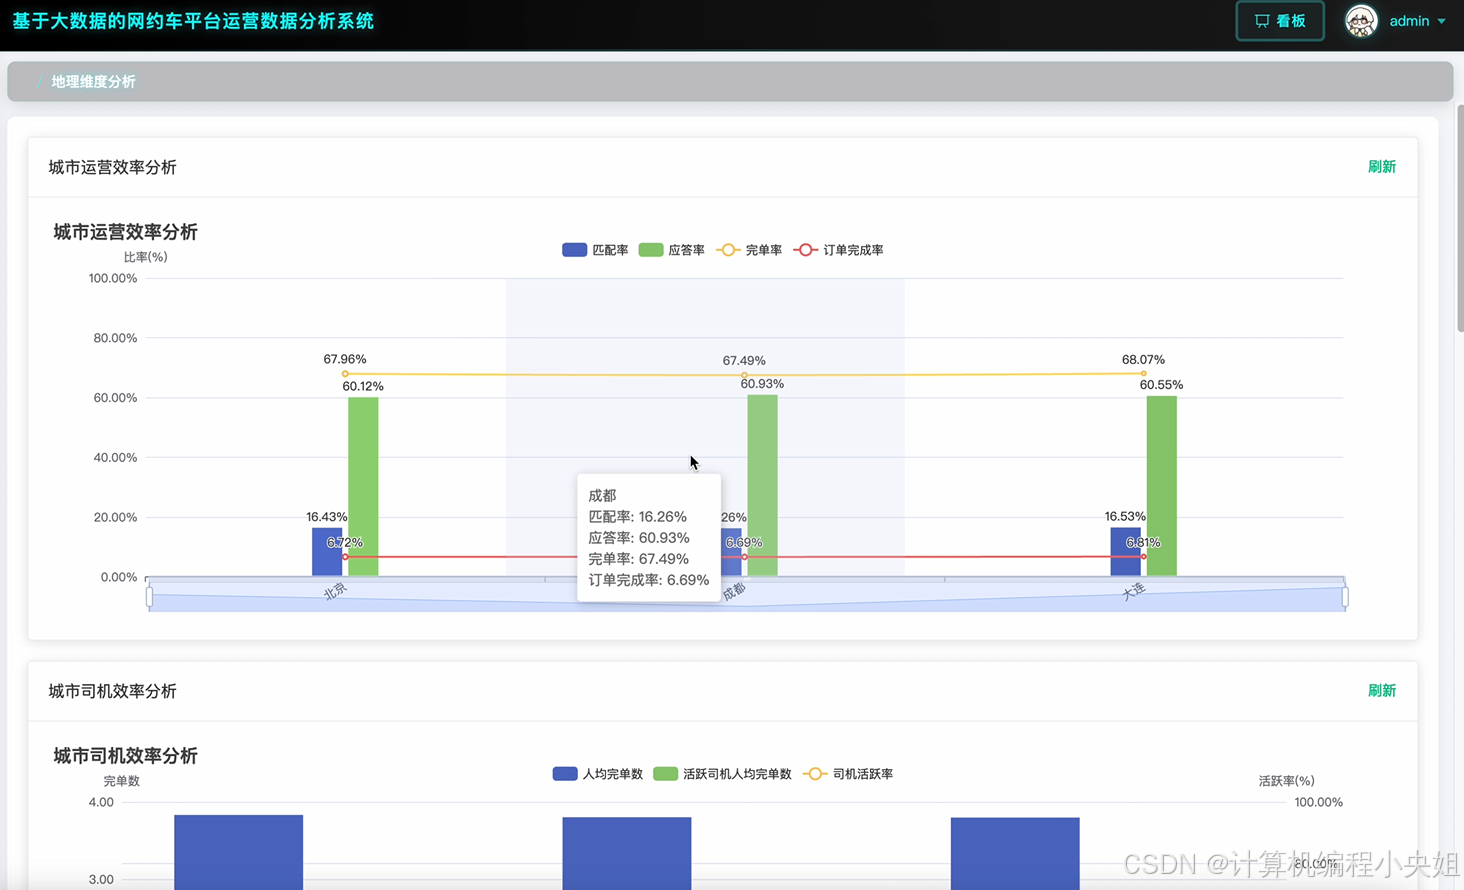Click the tooltip 订单完成率: 6.69% row

coord(648,580)
